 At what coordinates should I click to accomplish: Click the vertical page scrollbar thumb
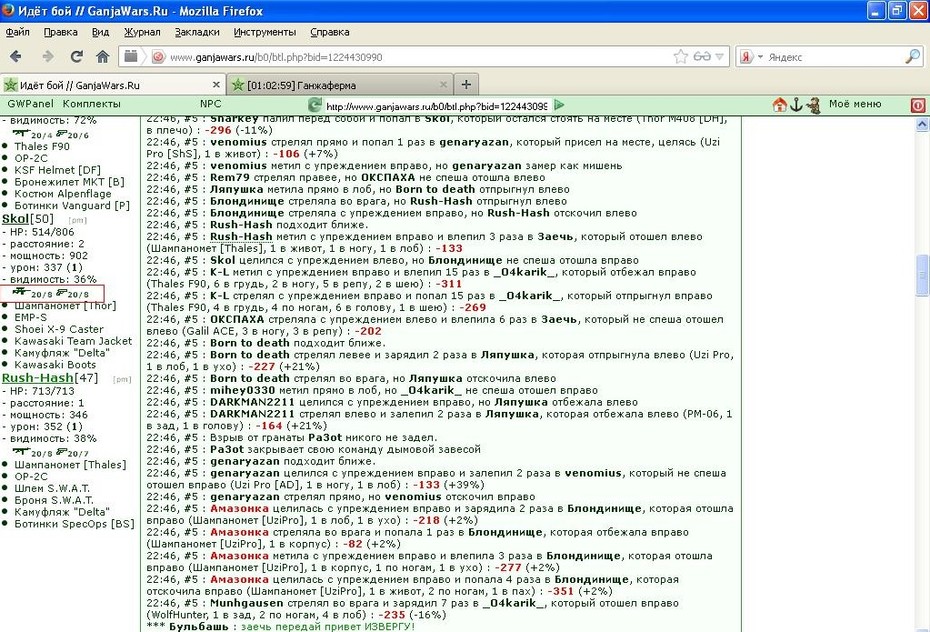click(x=922, y=274)
